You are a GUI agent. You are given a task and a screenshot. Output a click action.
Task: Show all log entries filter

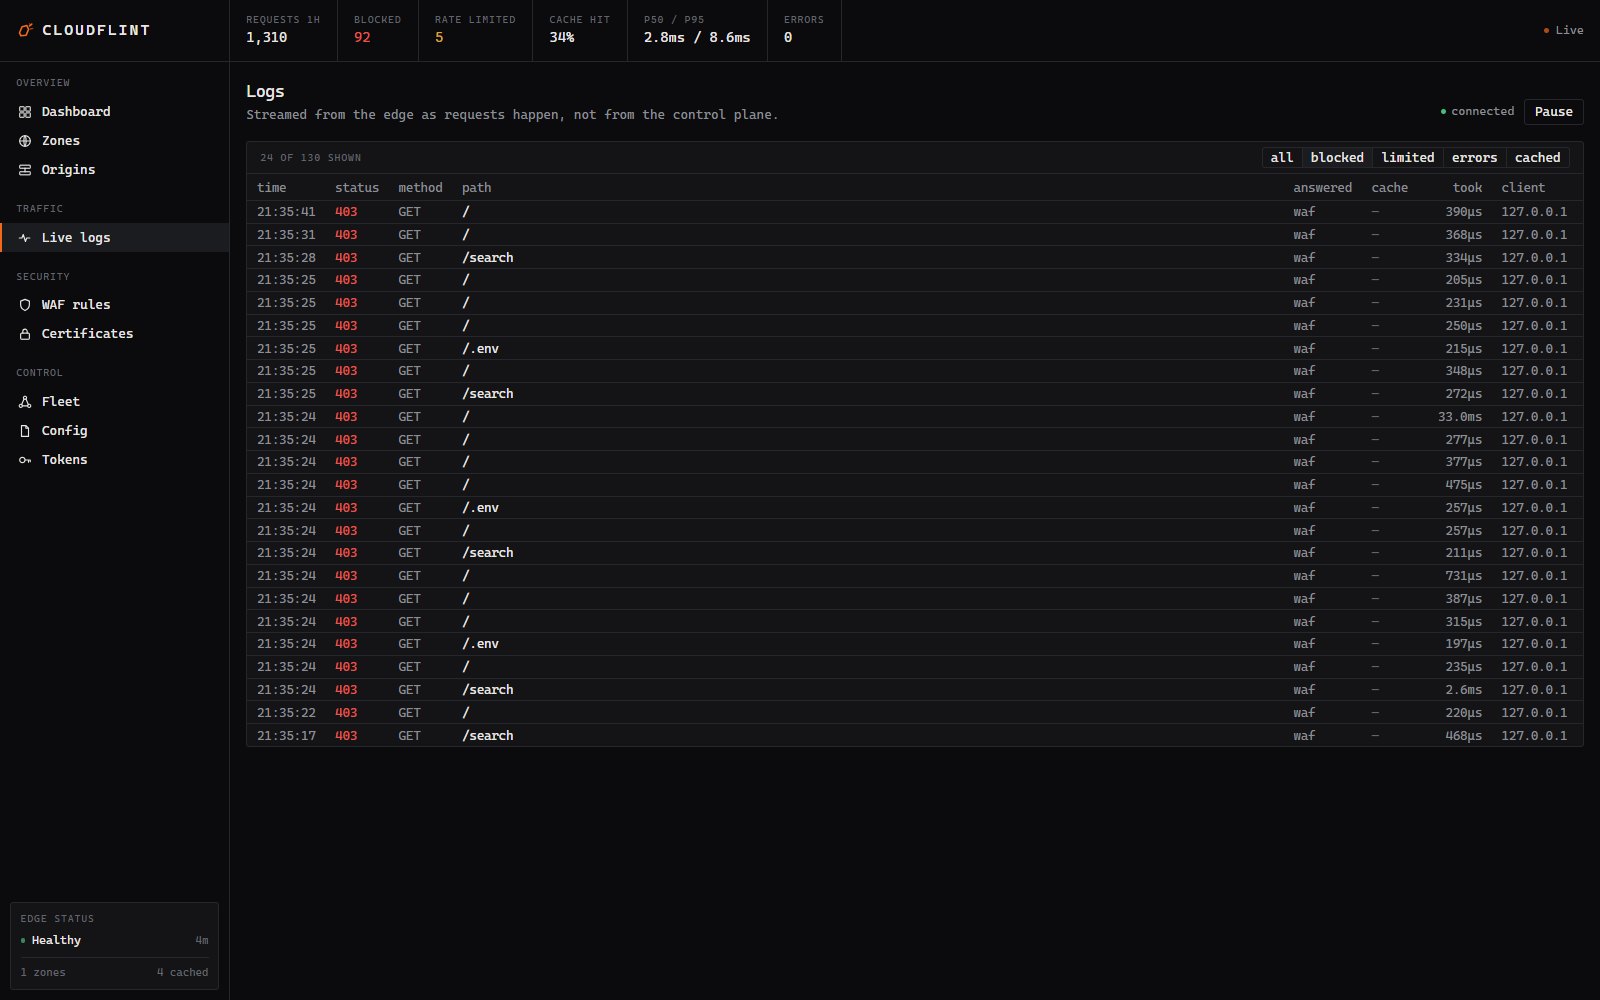click(1281, 158)
